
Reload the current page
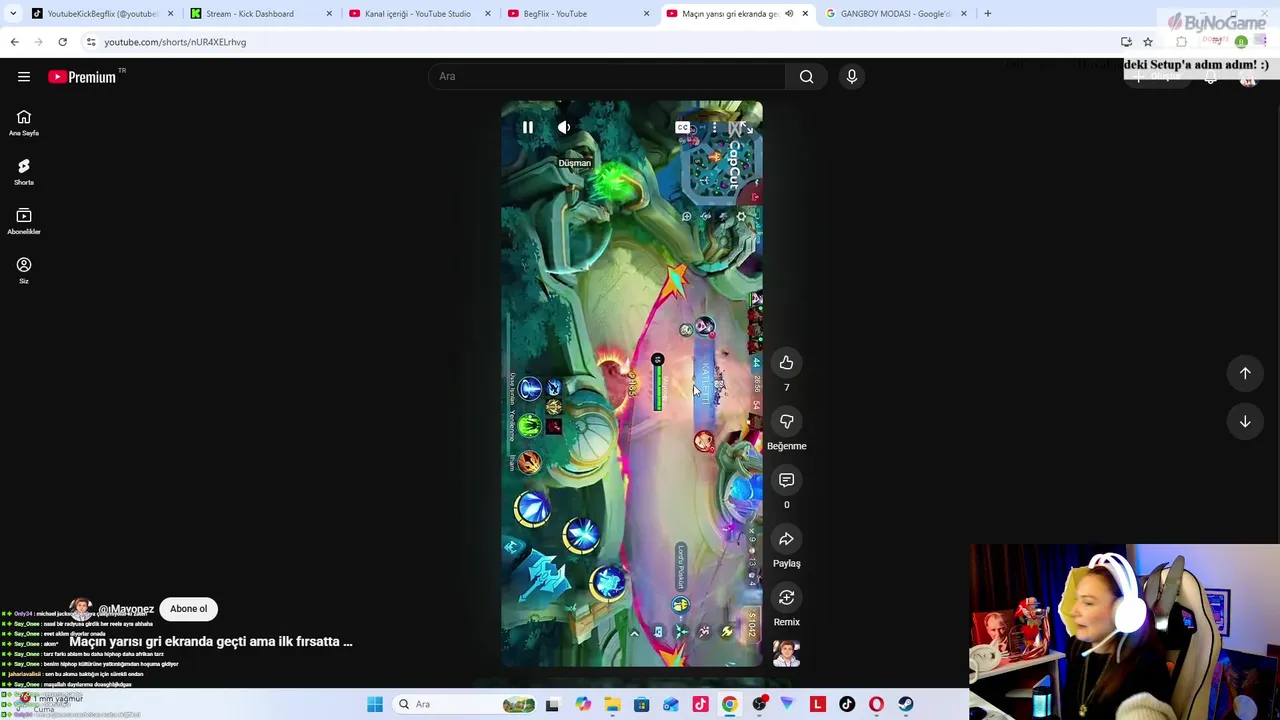(x=62, y=42)
